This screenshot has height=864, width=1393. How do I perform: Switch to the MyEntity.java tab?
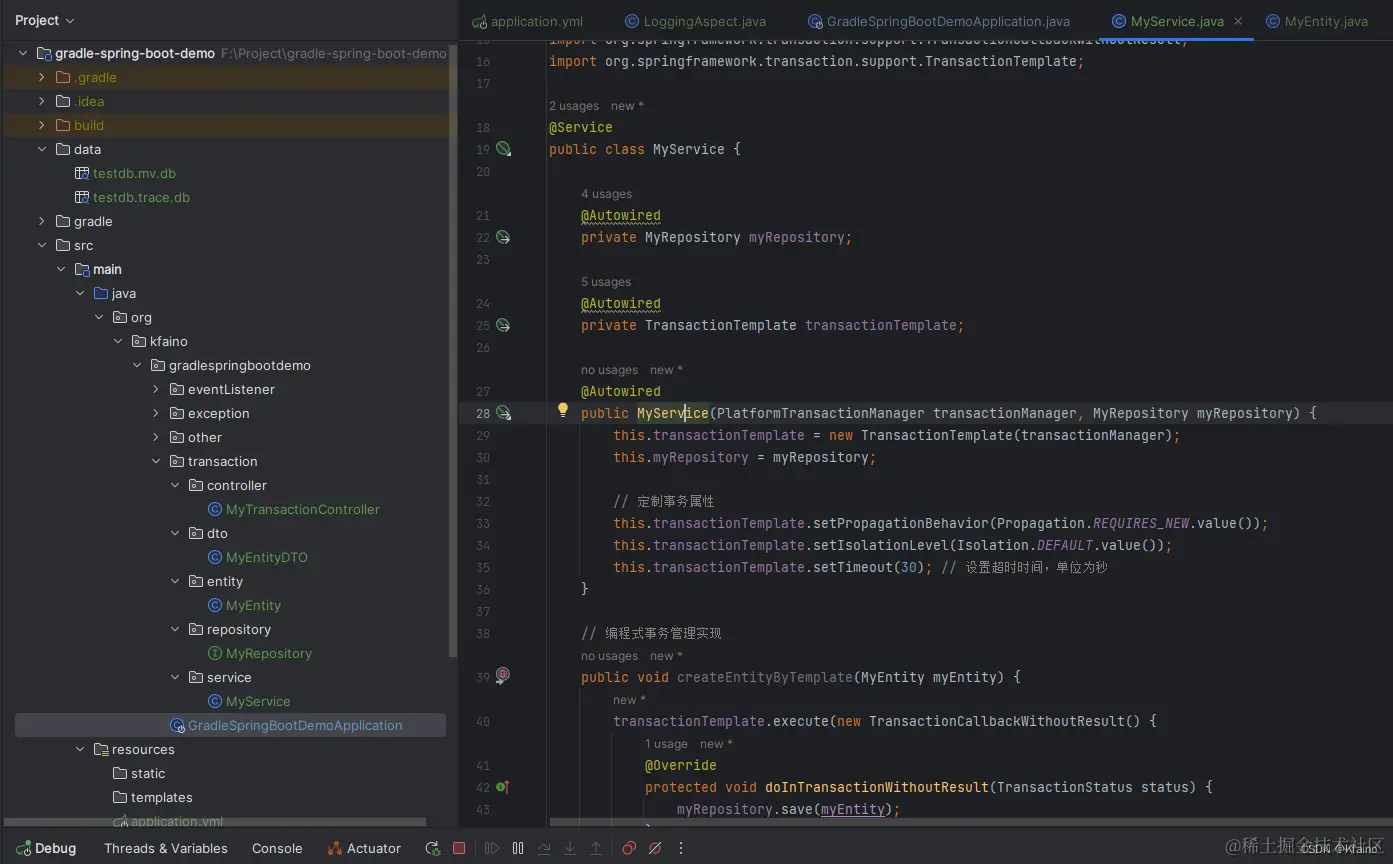coord(1317,21)
